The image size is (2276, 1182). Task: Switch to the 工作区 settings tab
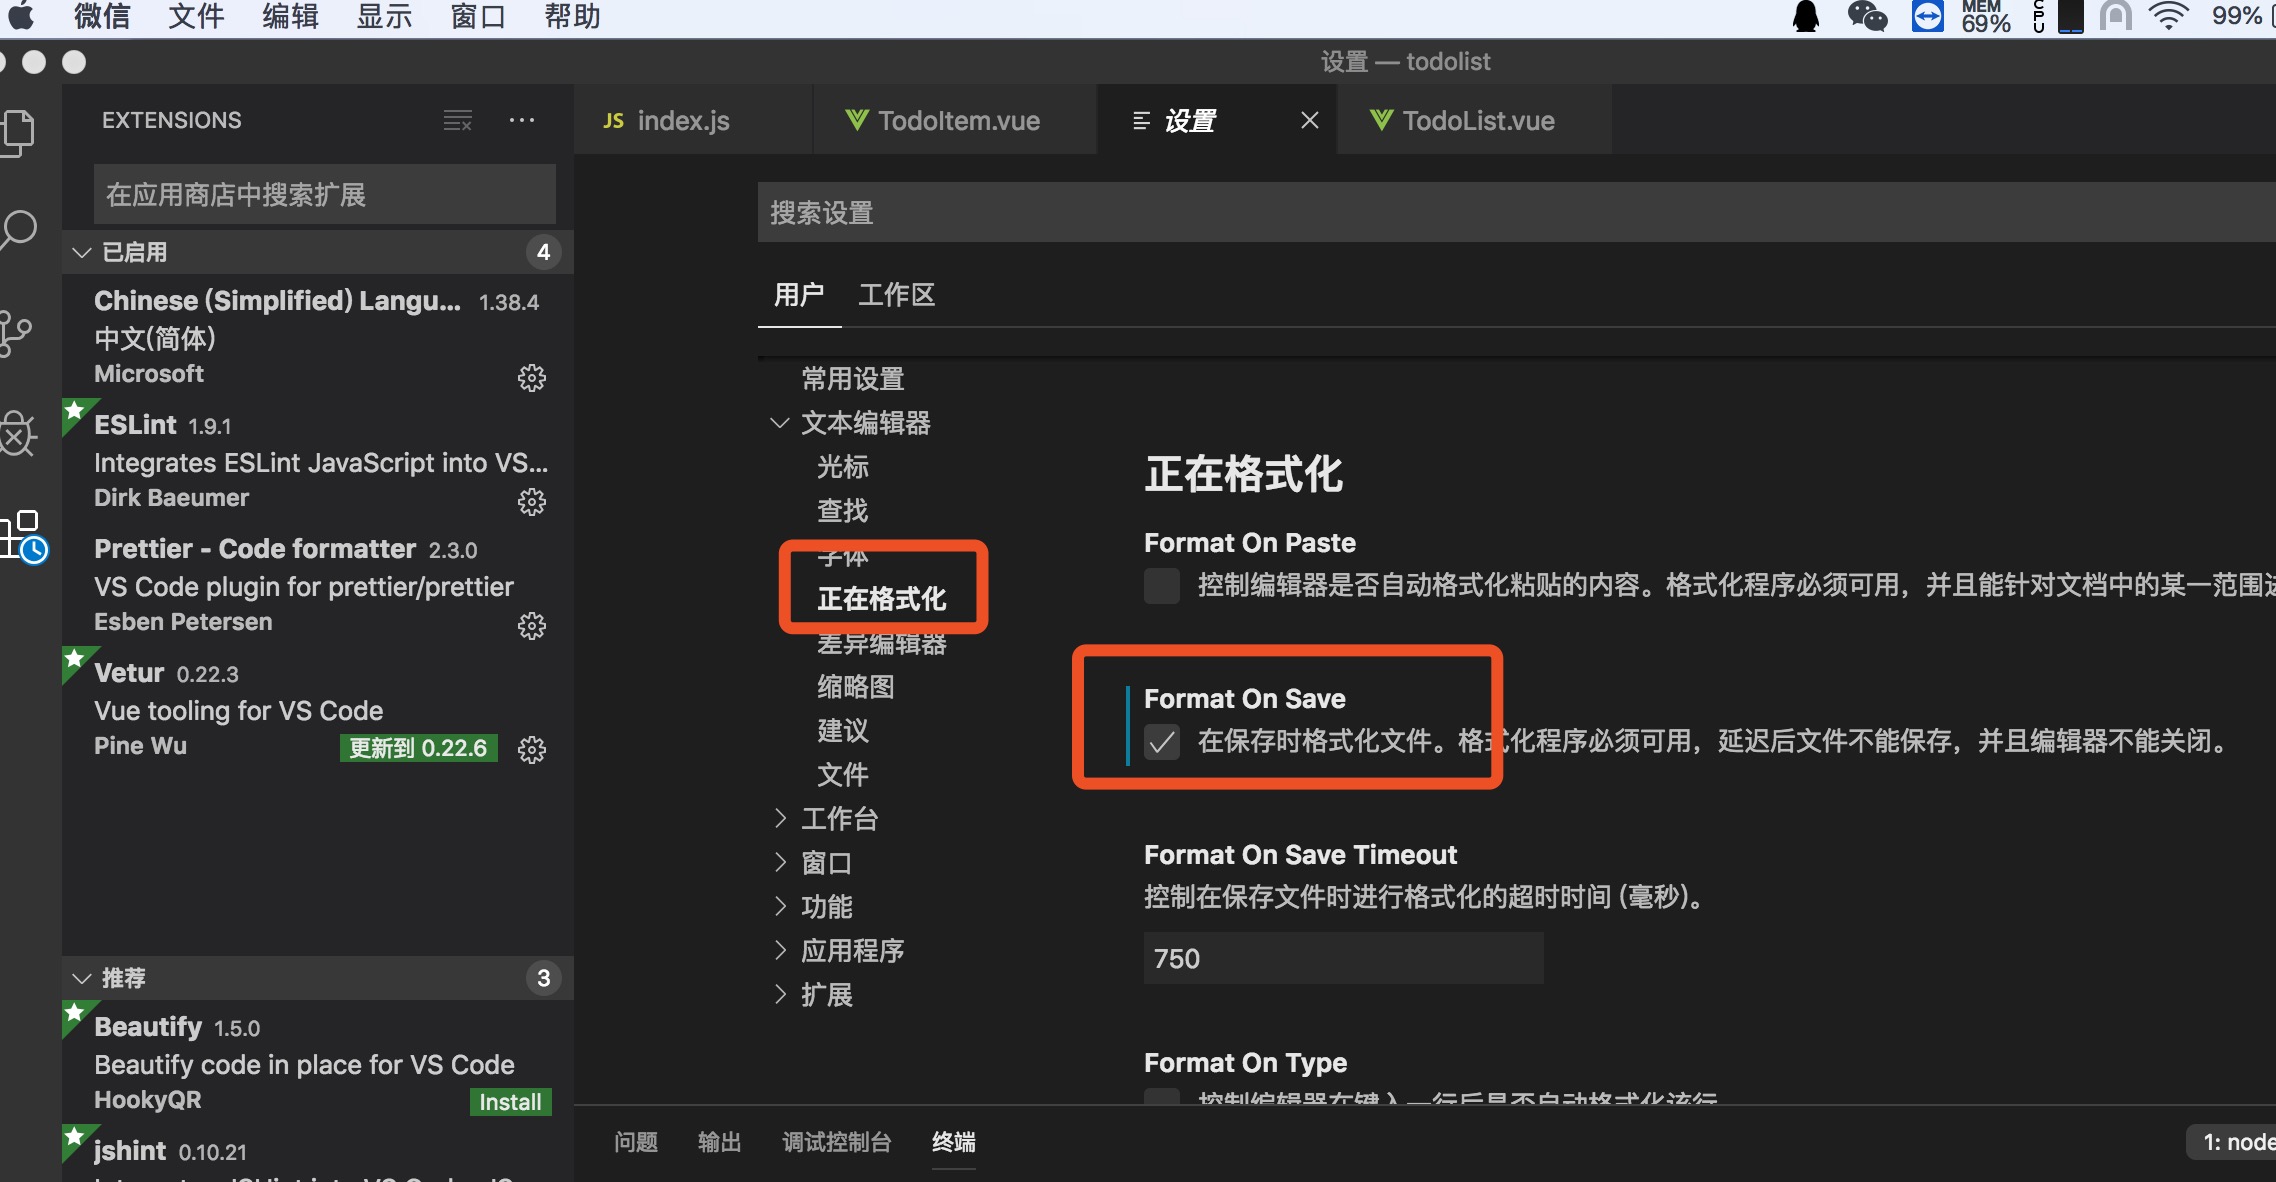click(896, 295)
